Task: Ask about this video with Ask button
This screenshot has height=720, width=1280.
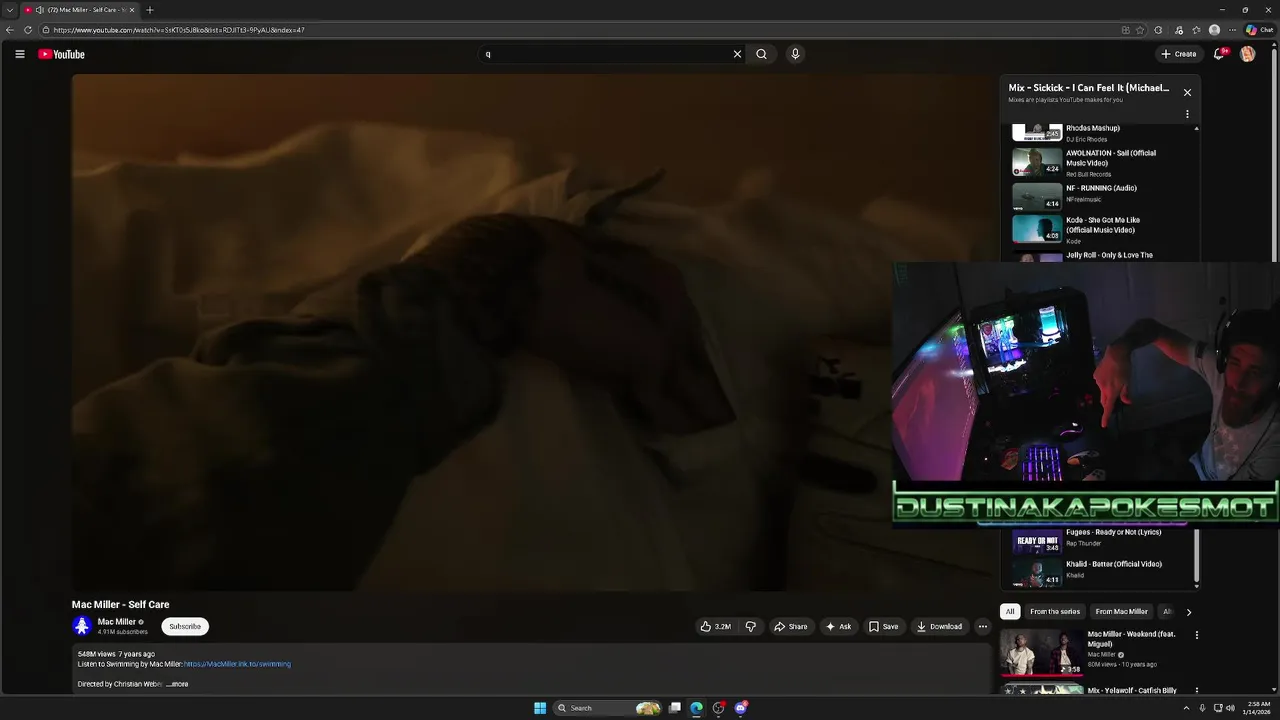Action: (x=838, y=626)
